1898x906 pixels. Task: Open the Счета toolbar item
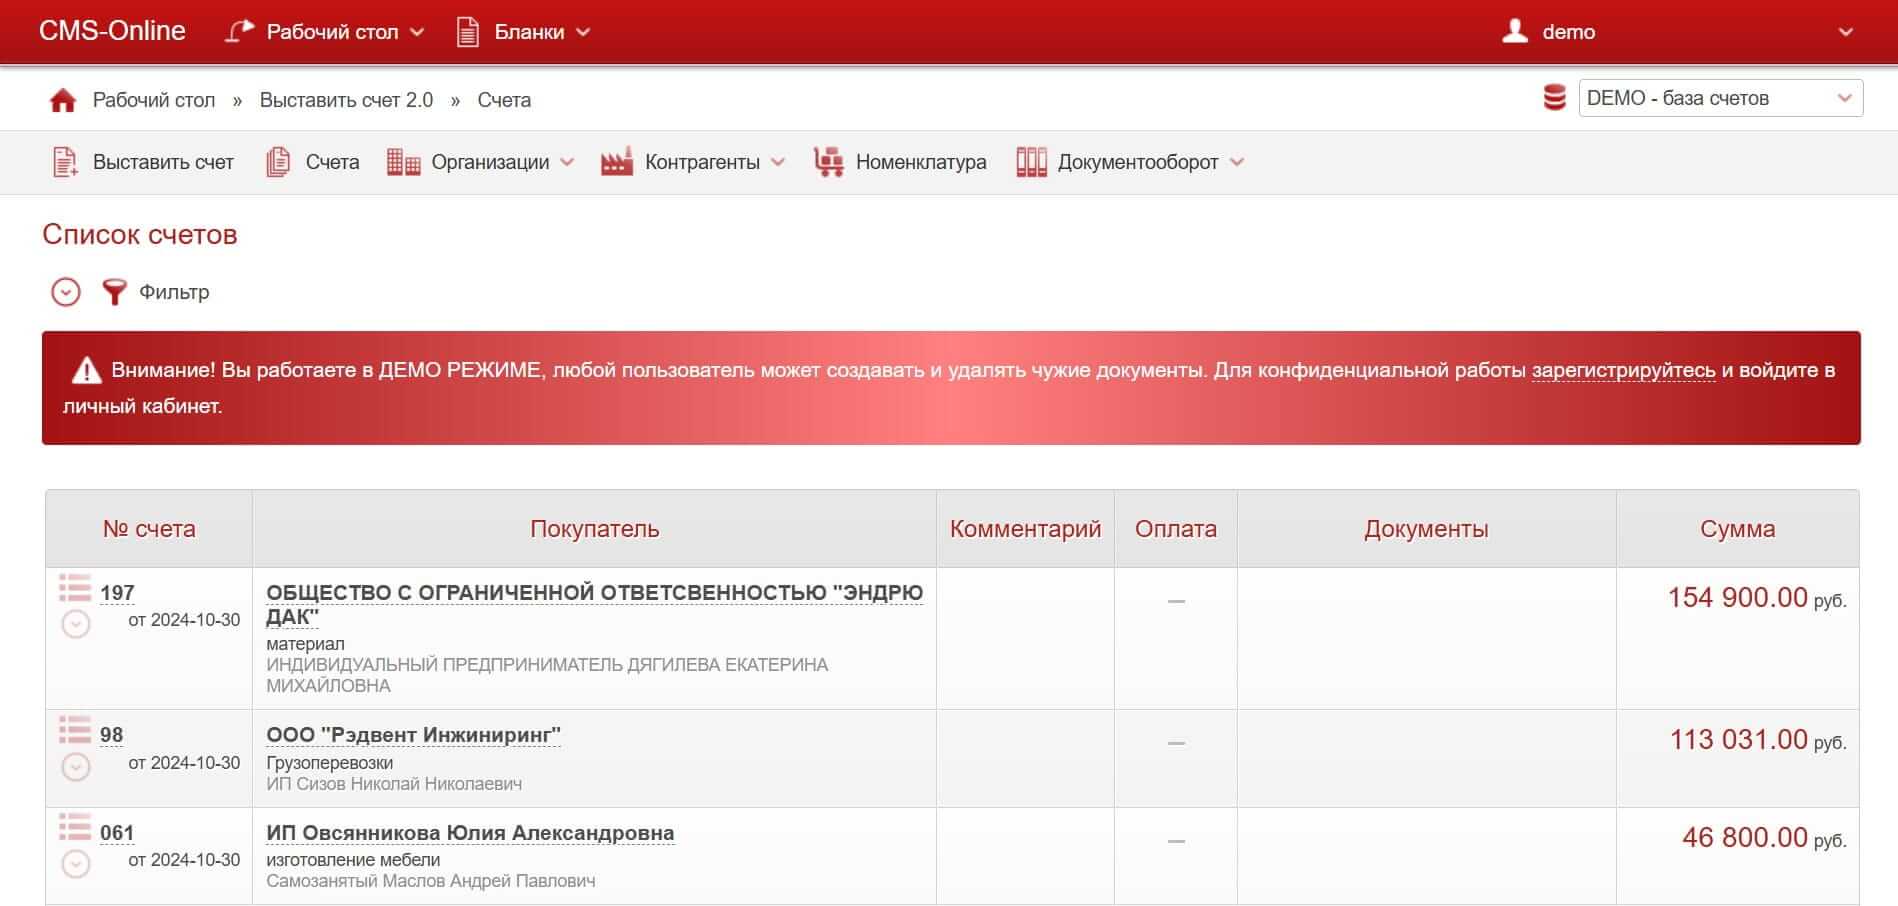tap(332, 162)
